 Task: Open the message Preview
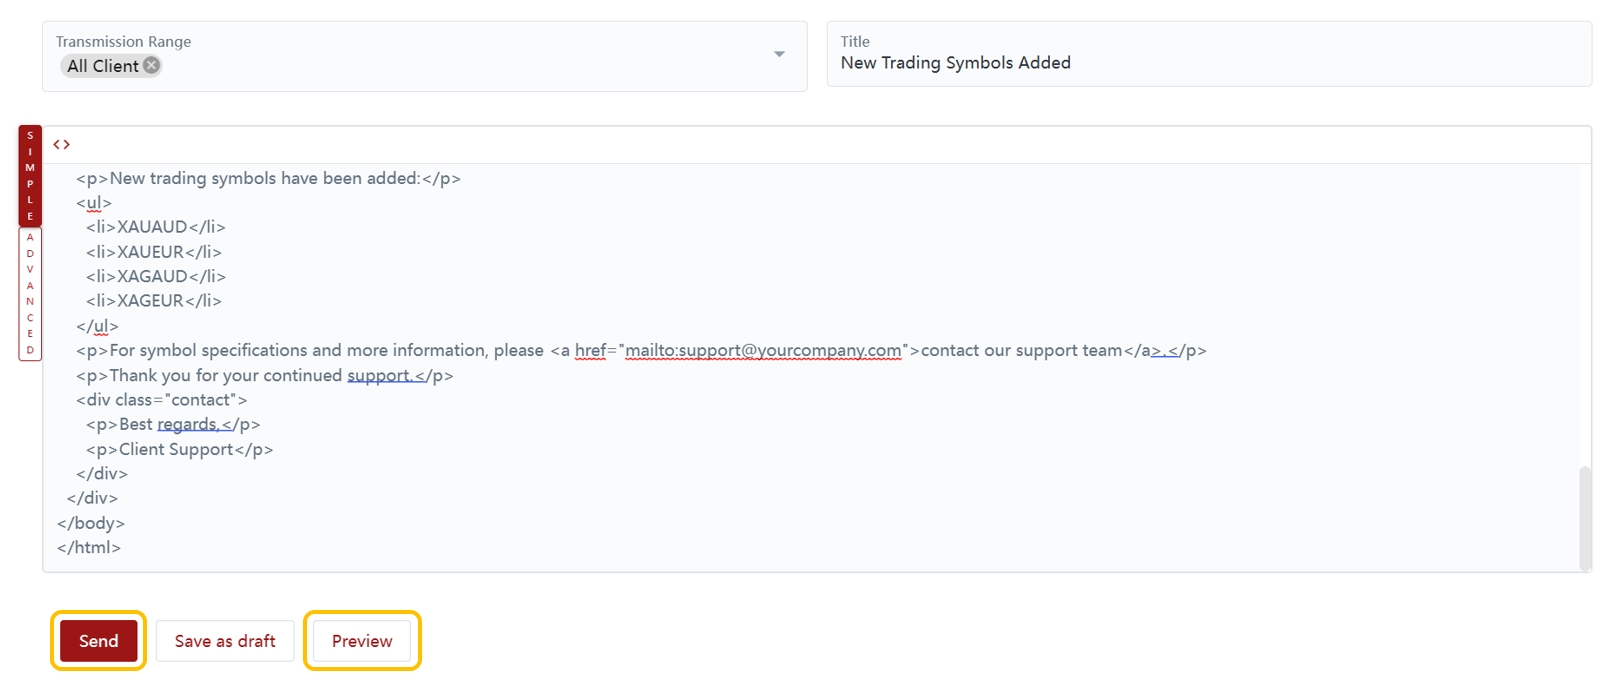pyautogui.click(x=362, y=641)
